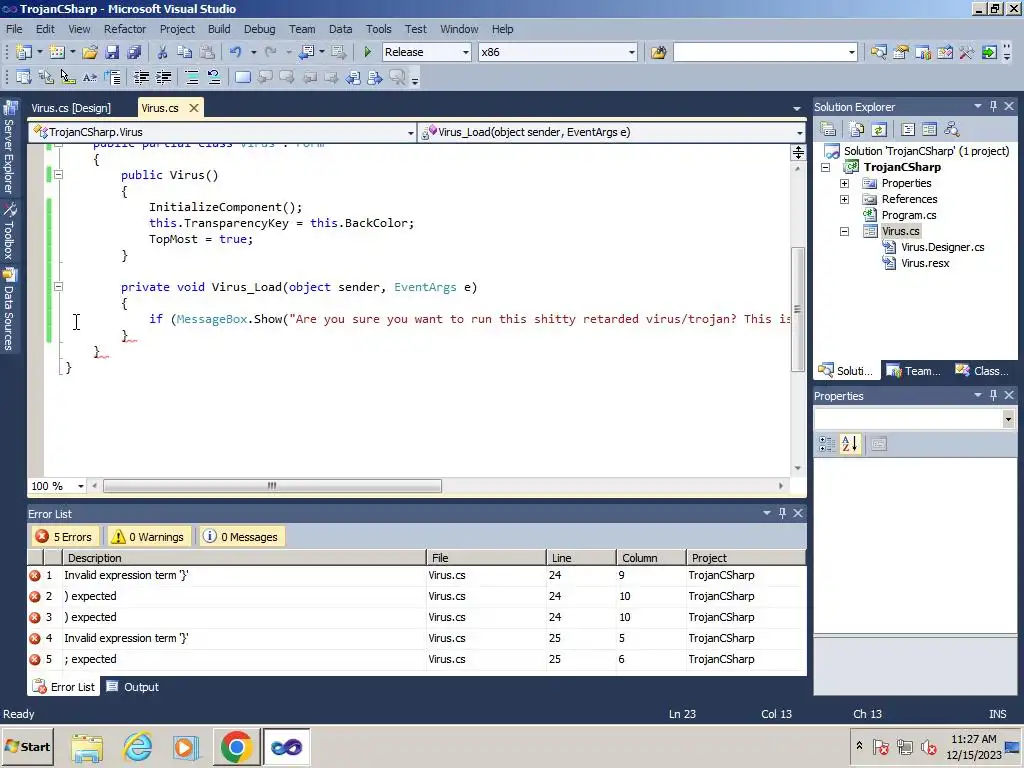Open the 100 % zoom dropdown
Screen dimensions: 1024x768
81,486
